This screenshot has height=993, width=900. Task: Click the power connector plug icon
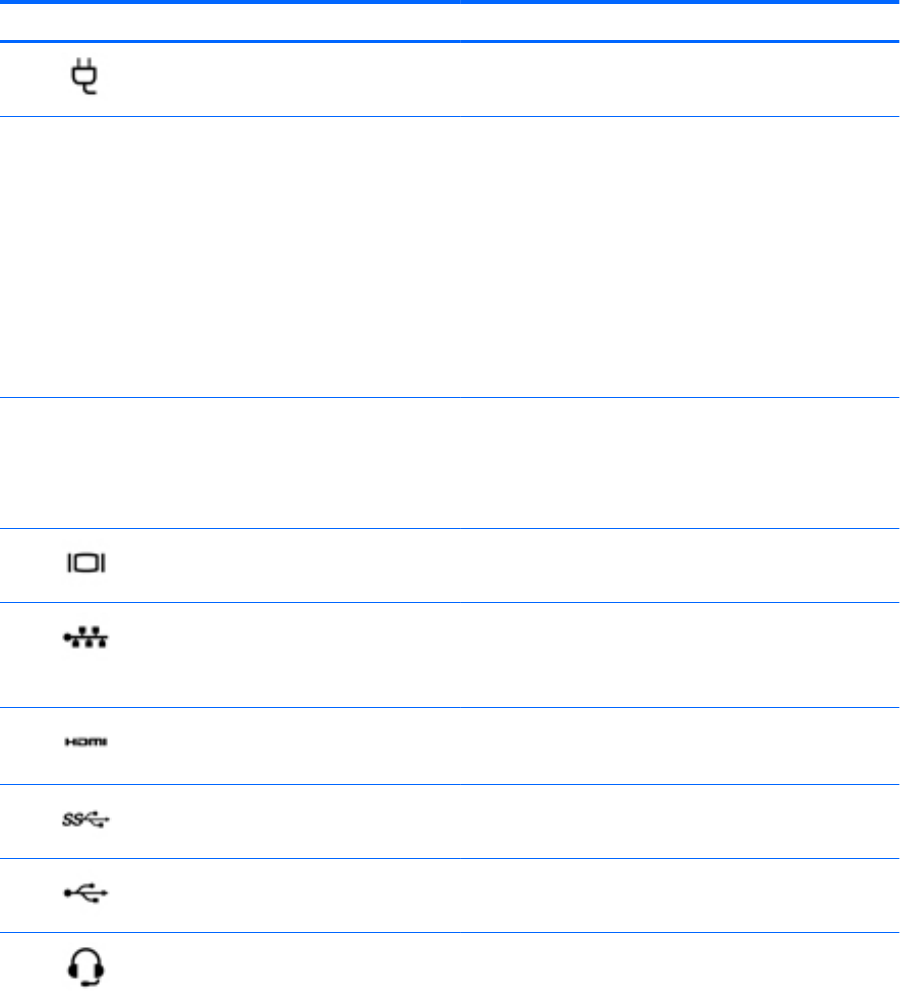pyautogui.click(x=84, y=76)
